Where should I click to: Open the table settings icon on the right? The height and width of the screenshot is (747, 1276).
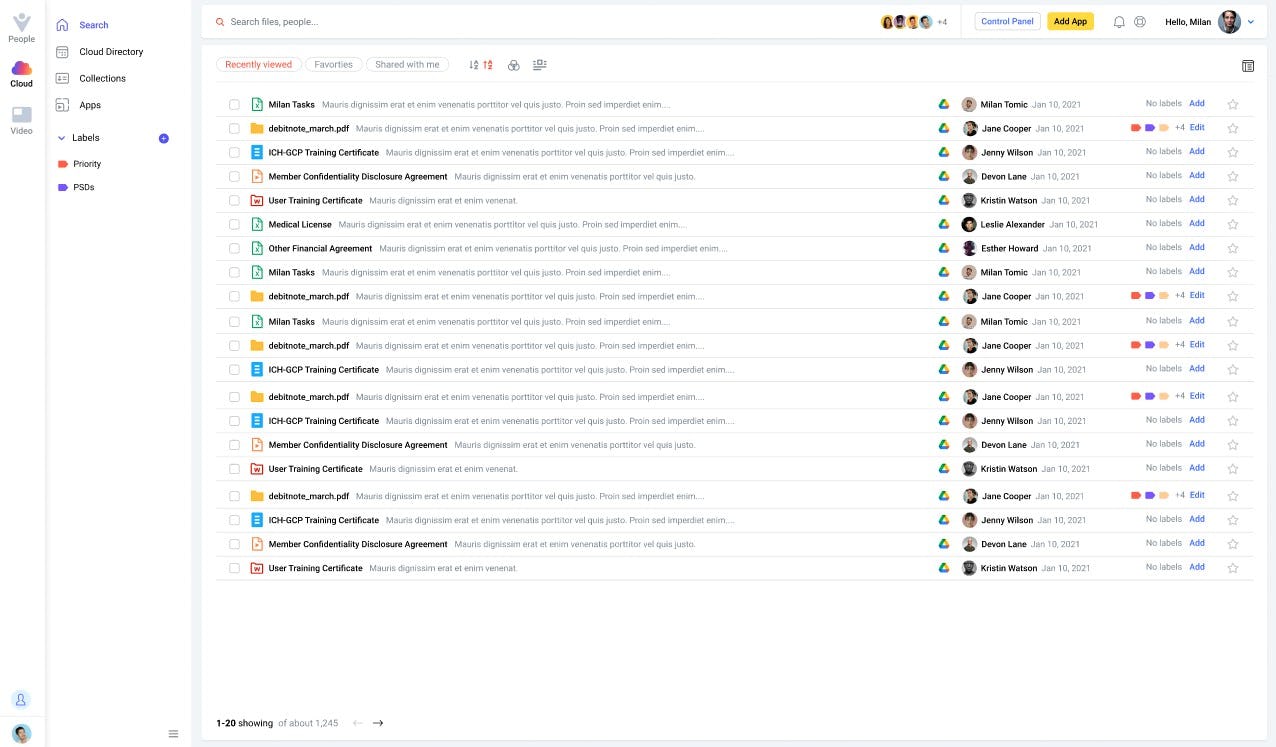tap(1248, 65)
